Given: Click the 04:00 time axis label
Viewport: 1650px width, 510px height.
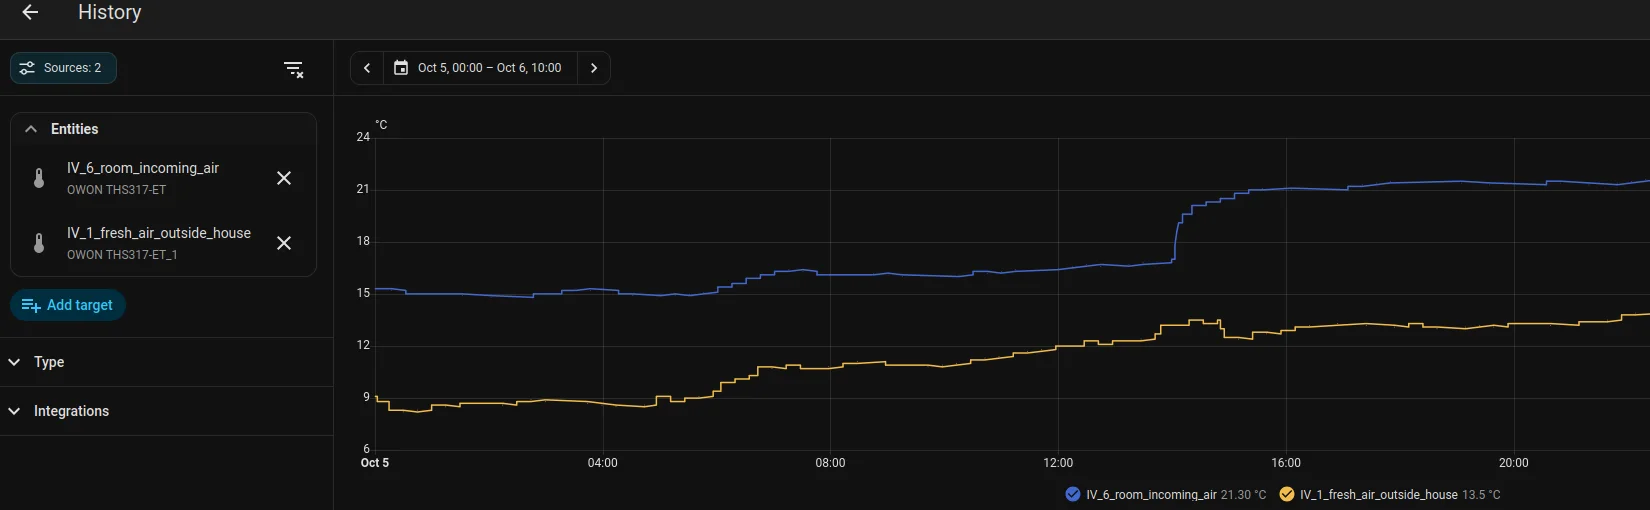Looking at the screenshot, I should [603, 463].
